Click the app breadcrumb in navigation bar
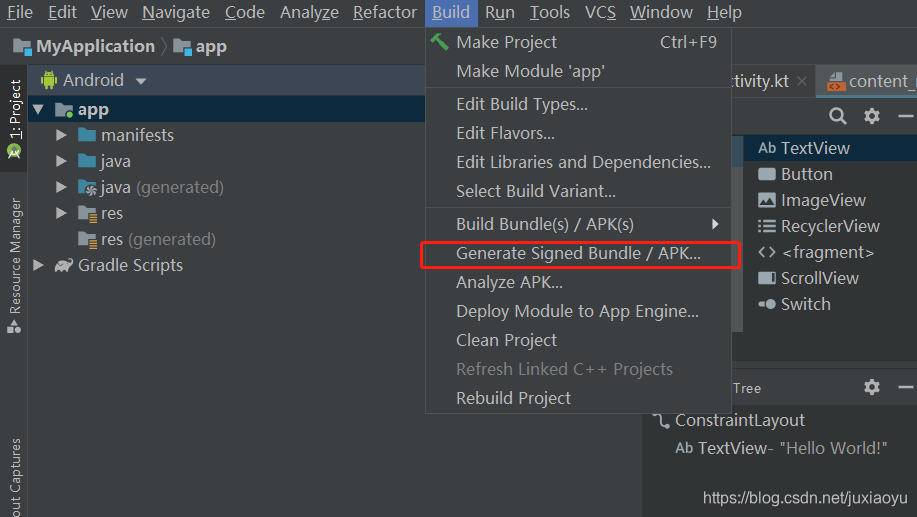Image resolution: width=917 pixels, height=517 pixels. click(x=200, y=47)
